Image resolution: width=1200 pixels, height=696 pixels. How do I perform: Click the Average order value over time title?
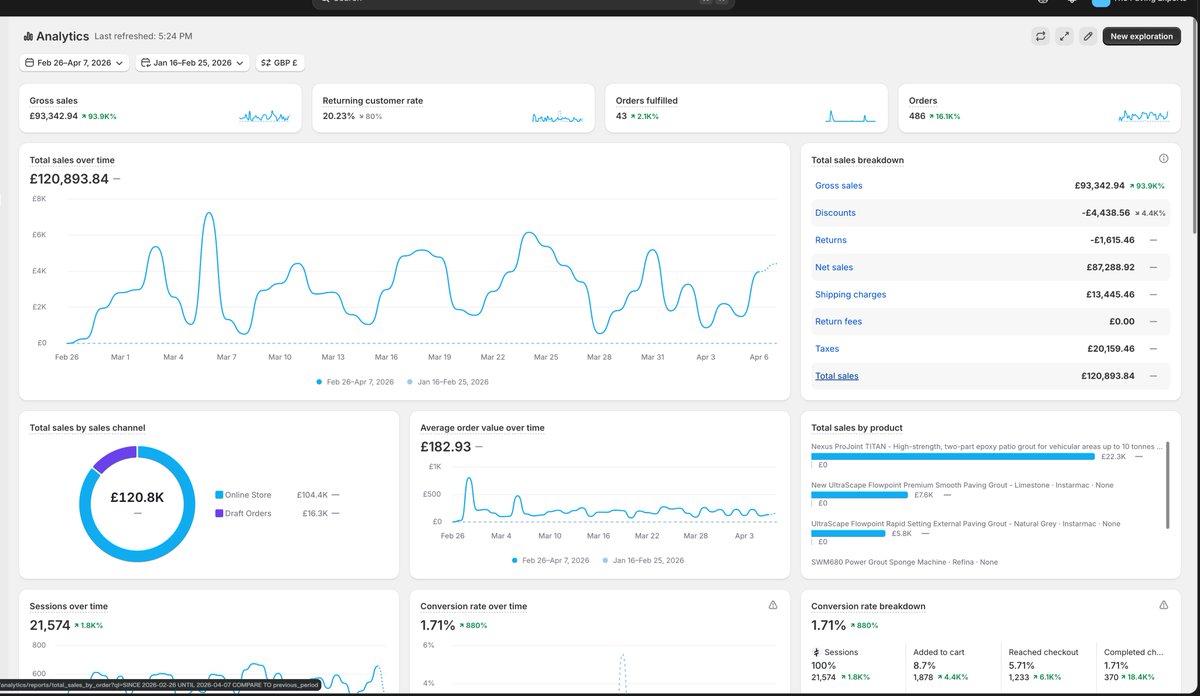pos(482,428)
